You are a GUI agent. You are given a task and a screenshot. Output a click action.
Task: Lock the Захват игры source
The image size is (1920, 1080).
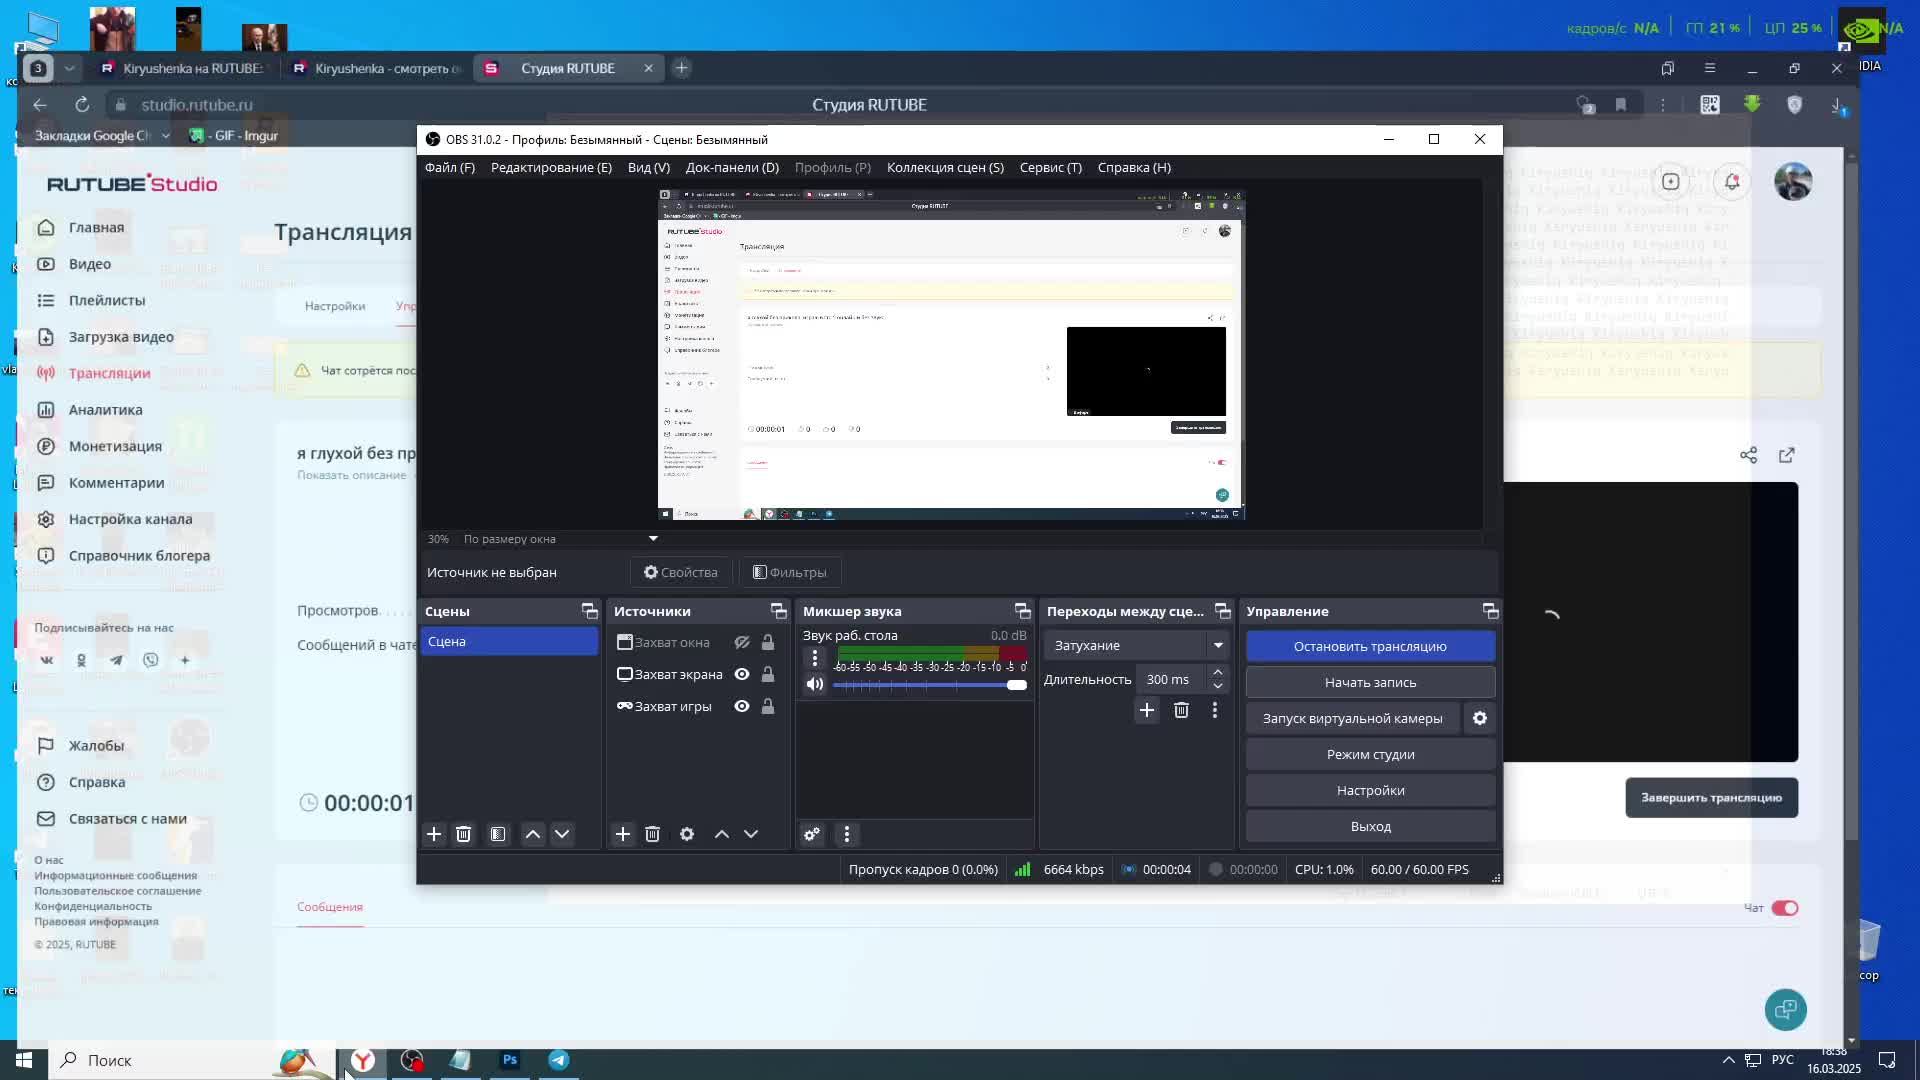coord(768,706)
